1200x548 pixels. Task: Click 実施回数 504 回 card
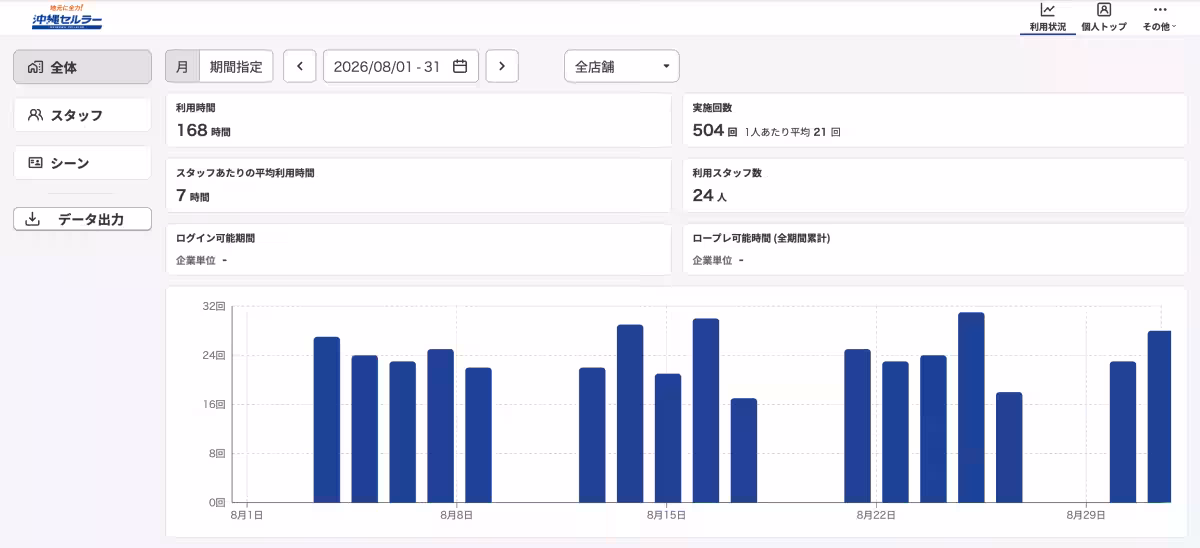[x=935, y=120]
